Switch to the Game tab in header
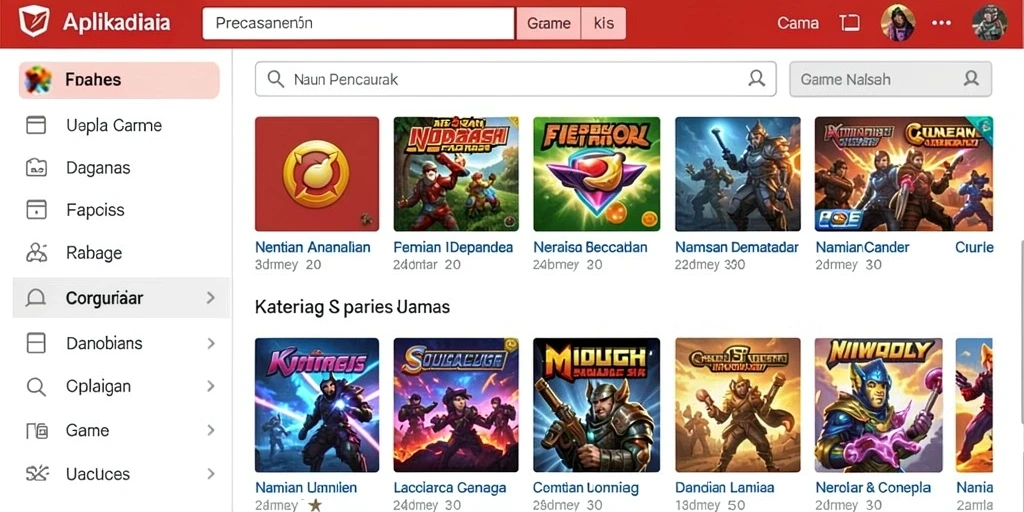 tap(549, 24)
